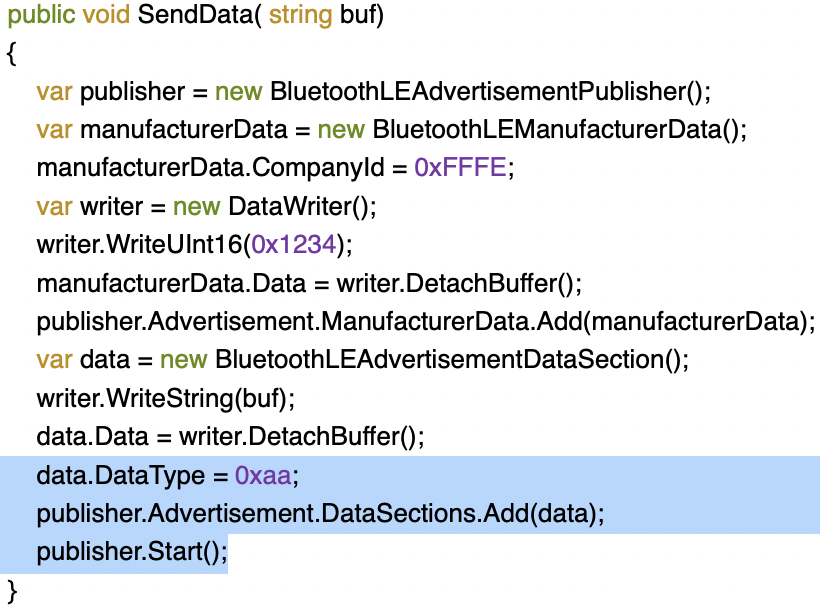This screenshot has height=610, width=820.
Task: Click the opening curly brace
Action: point(11,54)
